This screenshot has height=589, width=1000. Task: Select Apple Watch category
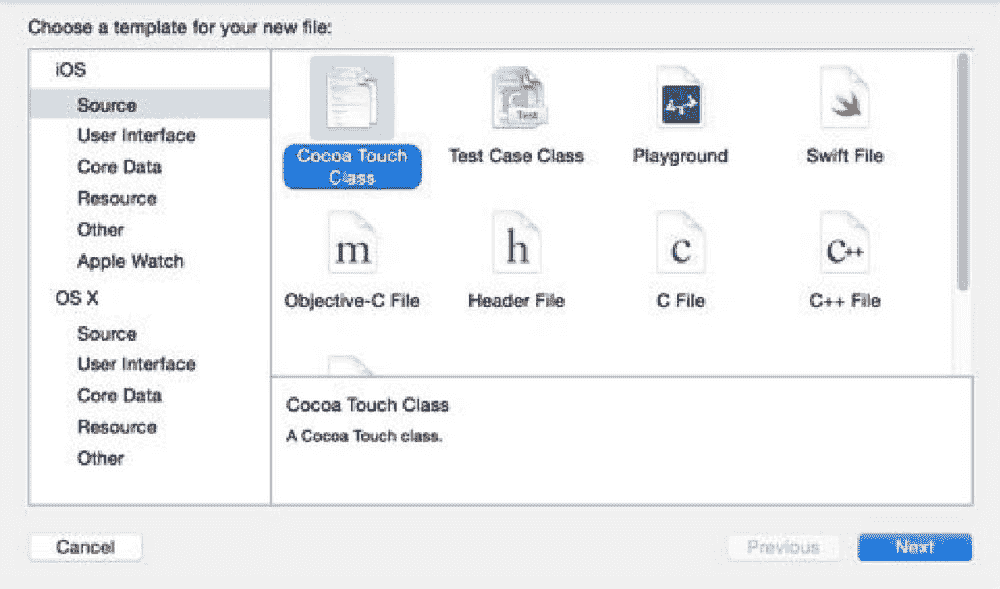tap(130, 261)
